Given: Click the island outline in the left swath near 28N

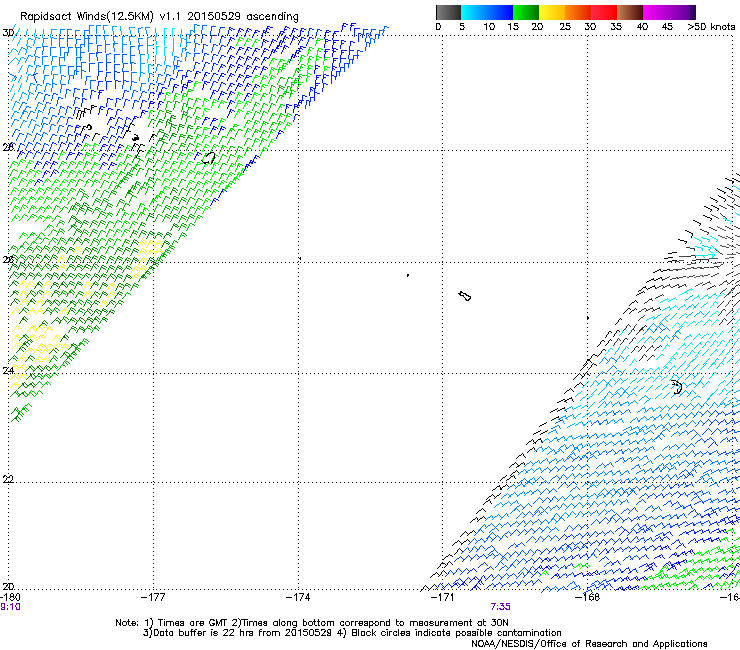Looking at the screenshot, I should (208, 158).
